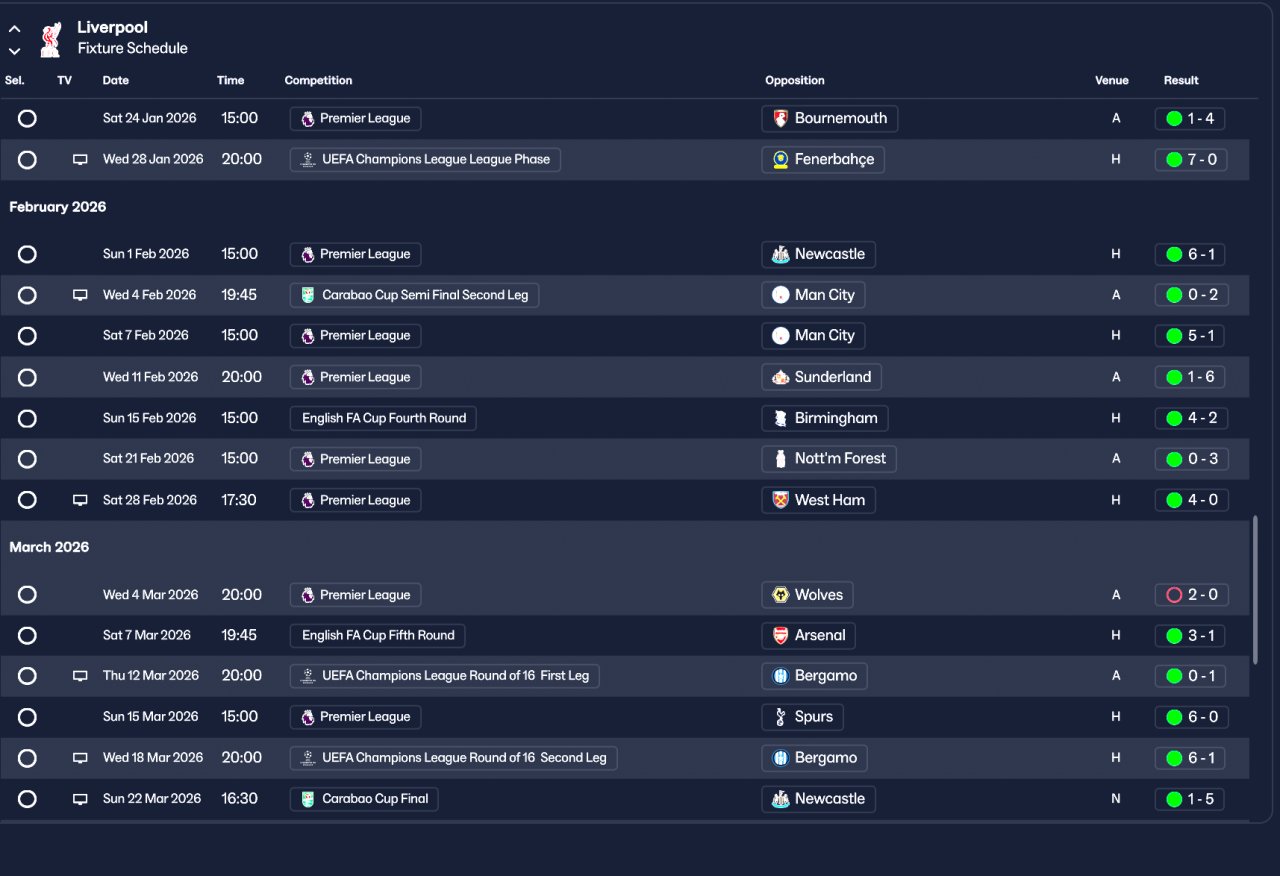The height and width of the screenshot is (876, 1280).
Task: Click the TV icon for Fenerbahçe match
Action: point(80,160)
